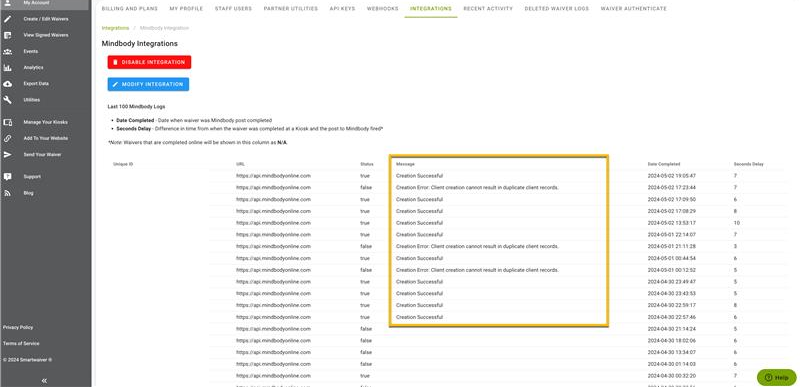This screenshot has height=387, width=800.
Task: Click the Last 100 Mindbody Logs heading
Action: [136, 107]
